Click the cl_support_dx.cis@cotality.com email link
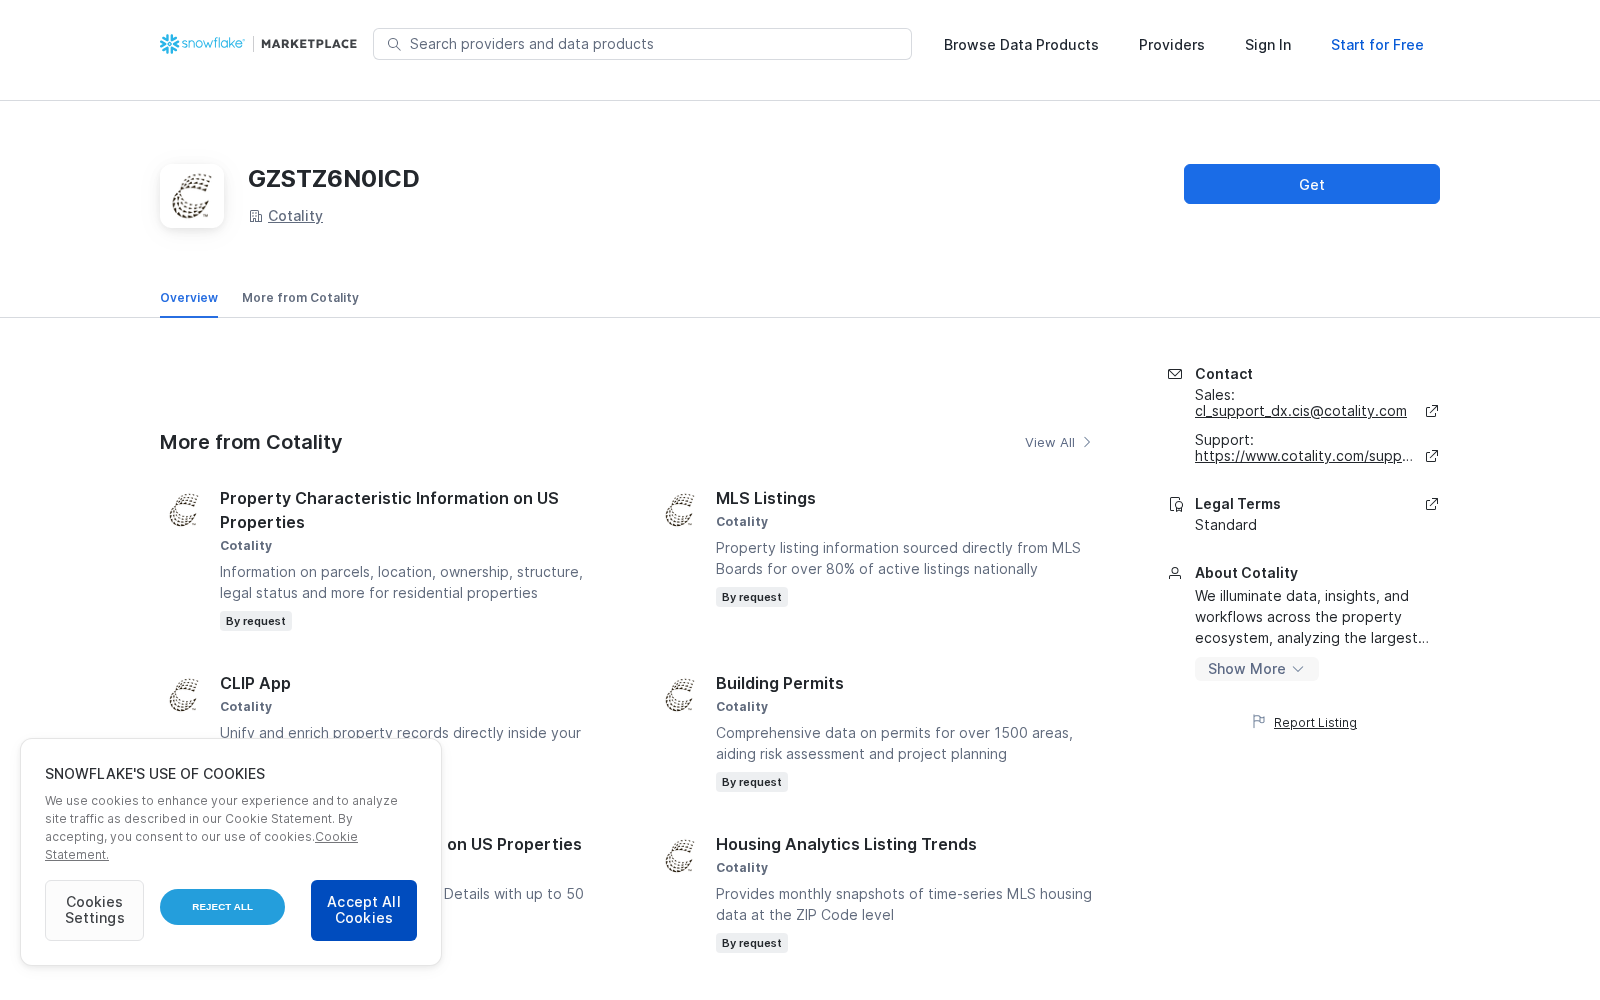1600x1000 pixels. 1300,411
